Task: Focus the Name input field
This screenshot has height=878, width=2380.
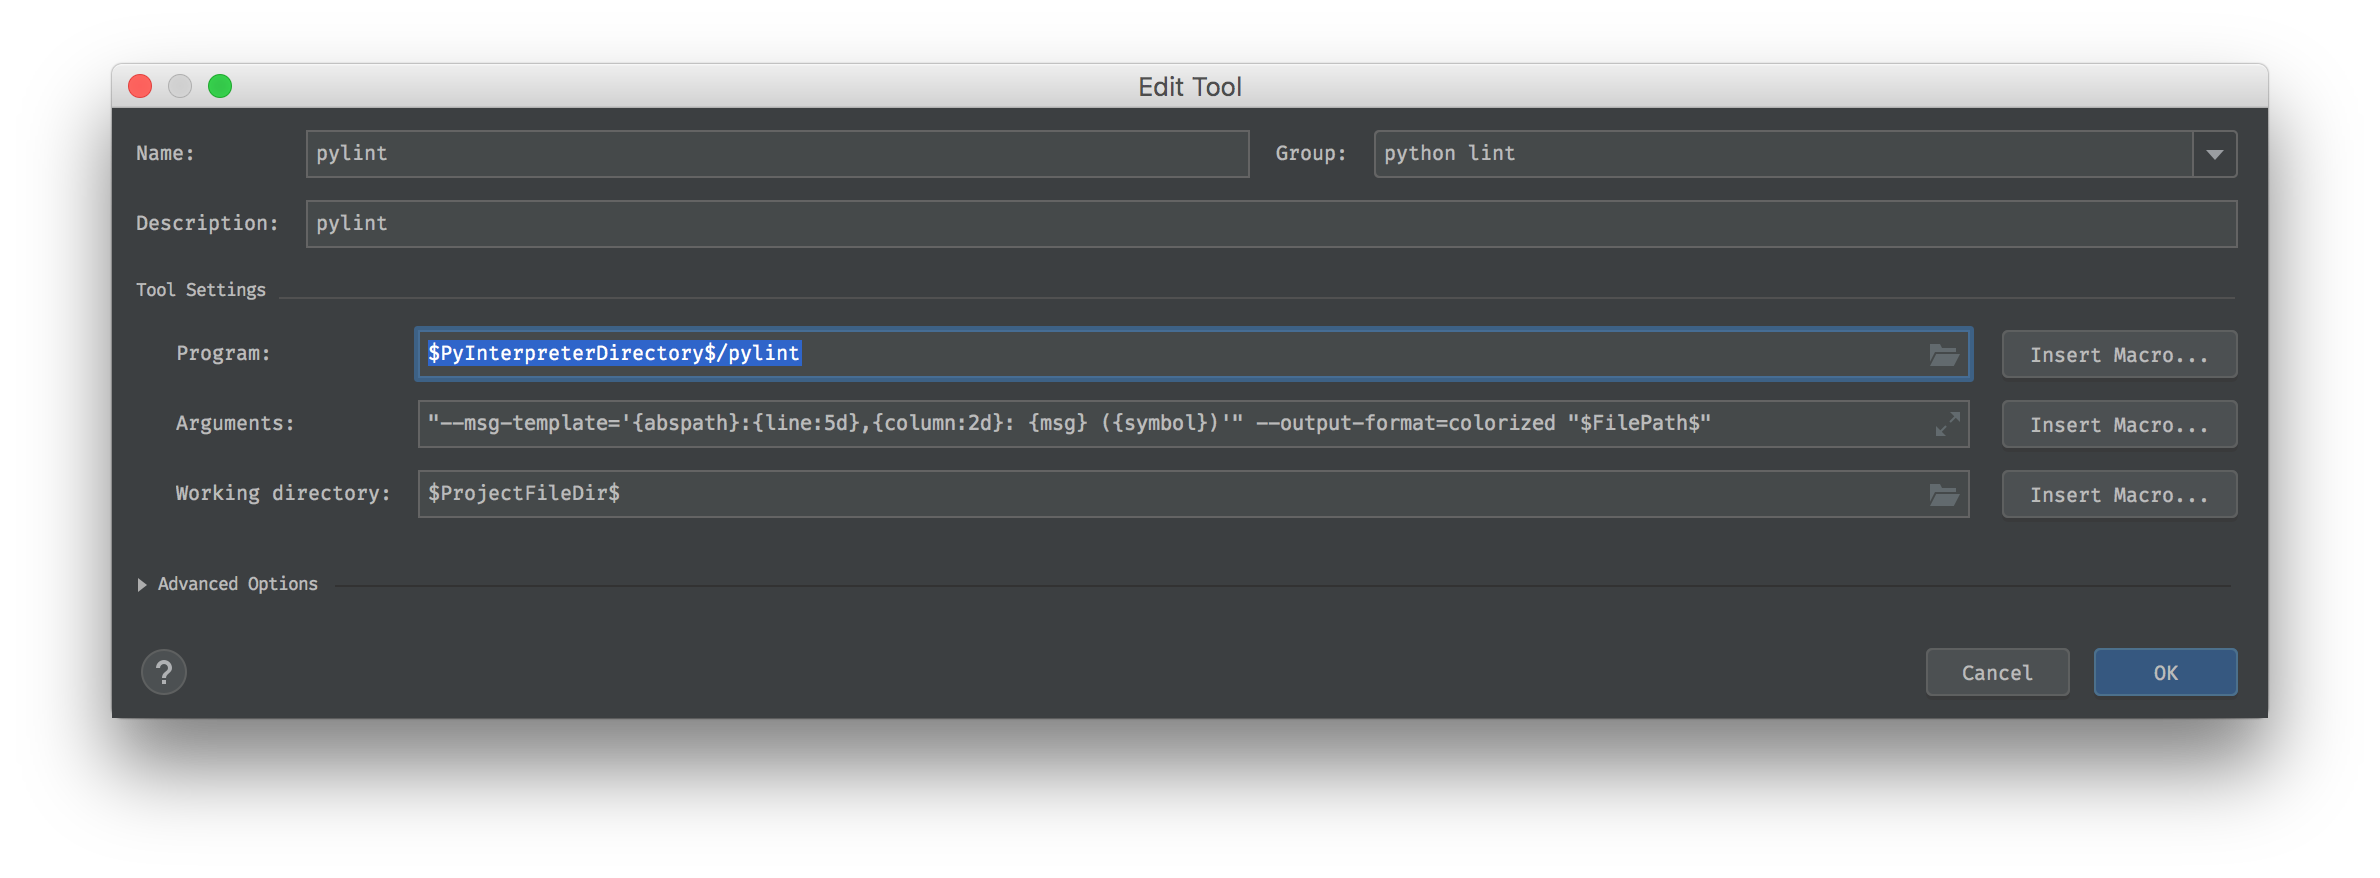Action: [777, 154]
